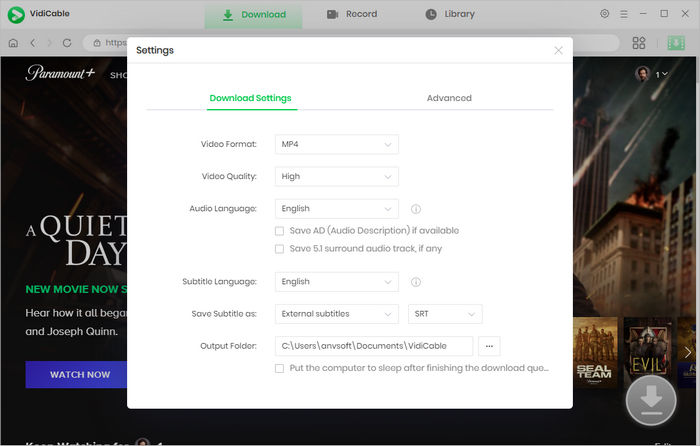Screen dimensions: 700x446
Task: Click the VidiCable logo icon
Action: (x=16, y=14)
